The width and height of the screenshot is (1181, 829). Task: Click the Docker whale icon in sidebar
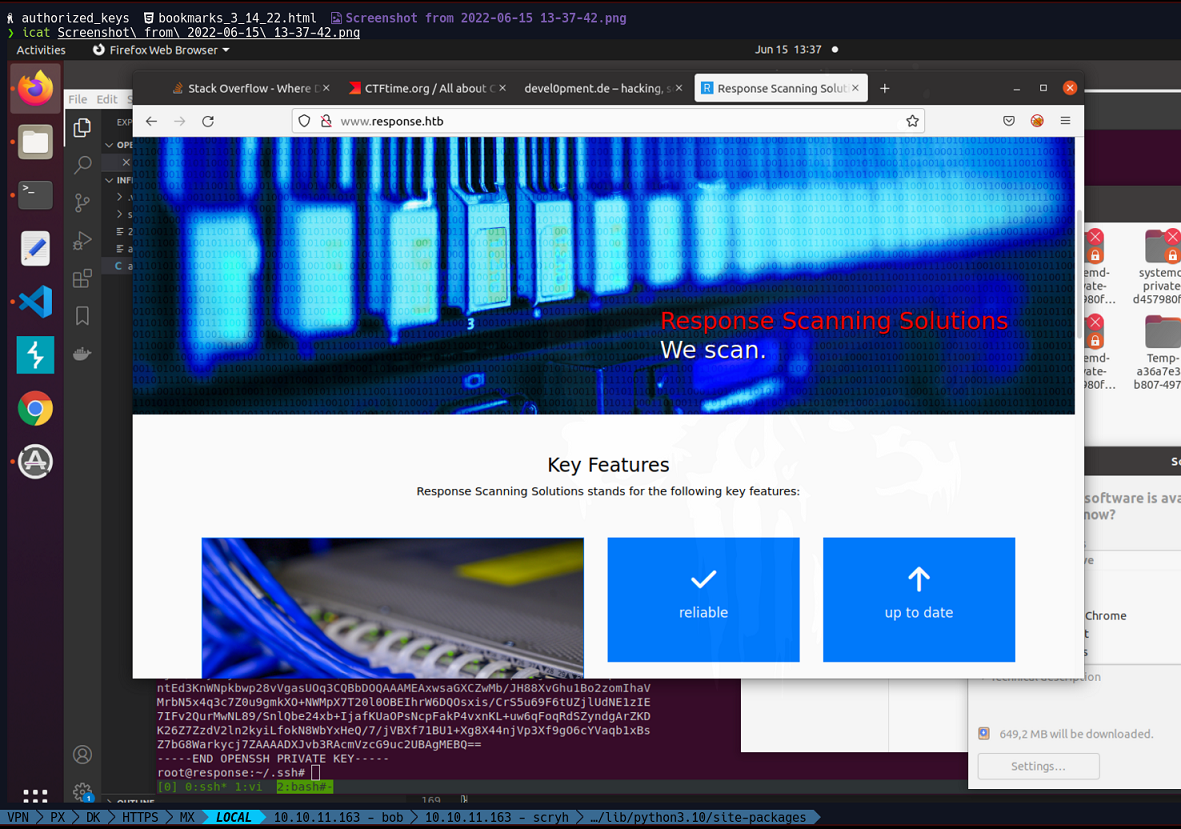83,354
